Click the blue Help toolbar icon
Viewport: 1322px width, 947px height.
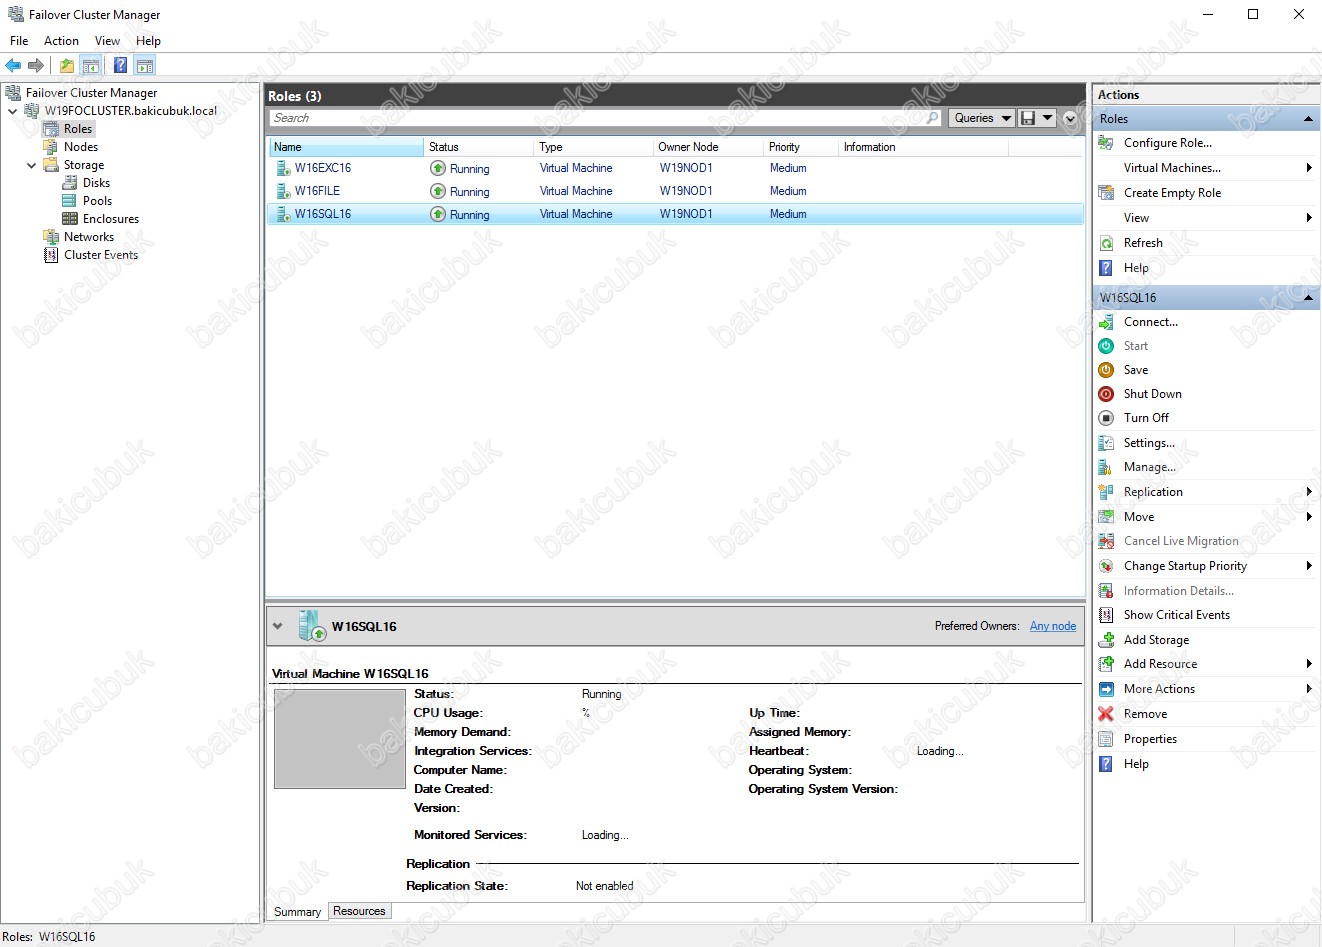[120, 66]
